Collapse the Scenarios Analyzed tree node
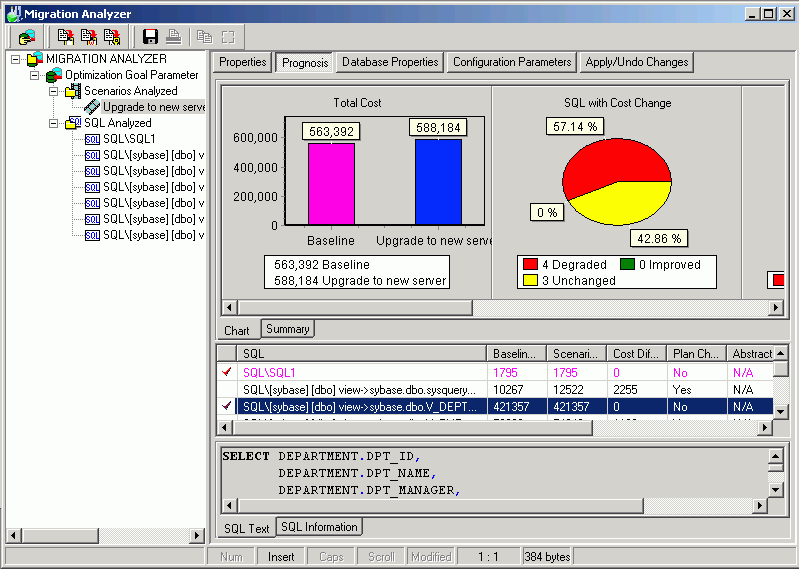This screenshot has height=569, width=799. tap(54, 91)
